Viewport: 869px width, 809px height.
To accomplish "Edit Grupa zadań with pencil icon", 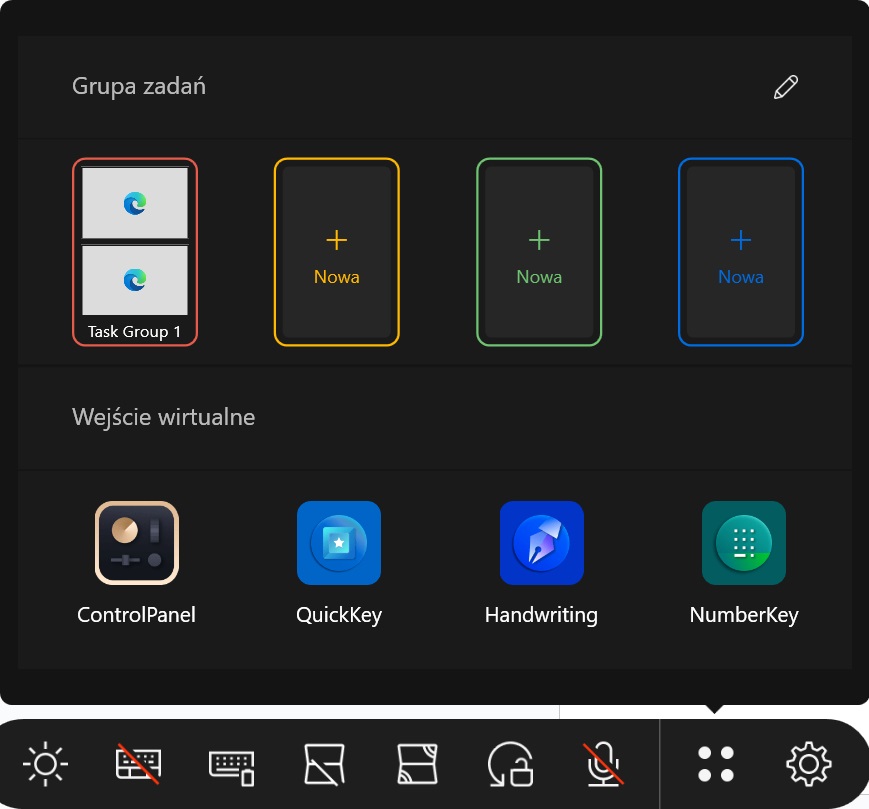I will tap(786, 87).
